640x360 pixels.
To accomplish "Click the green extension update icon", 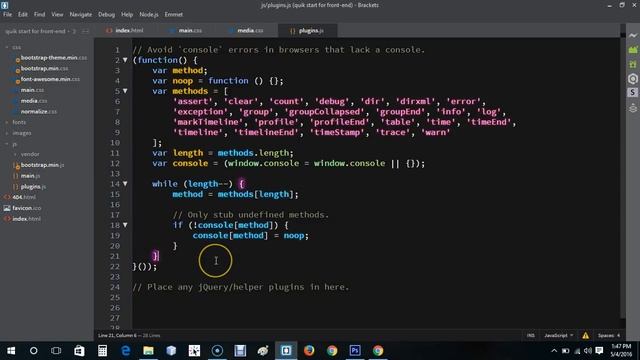I will click(633, 64).
